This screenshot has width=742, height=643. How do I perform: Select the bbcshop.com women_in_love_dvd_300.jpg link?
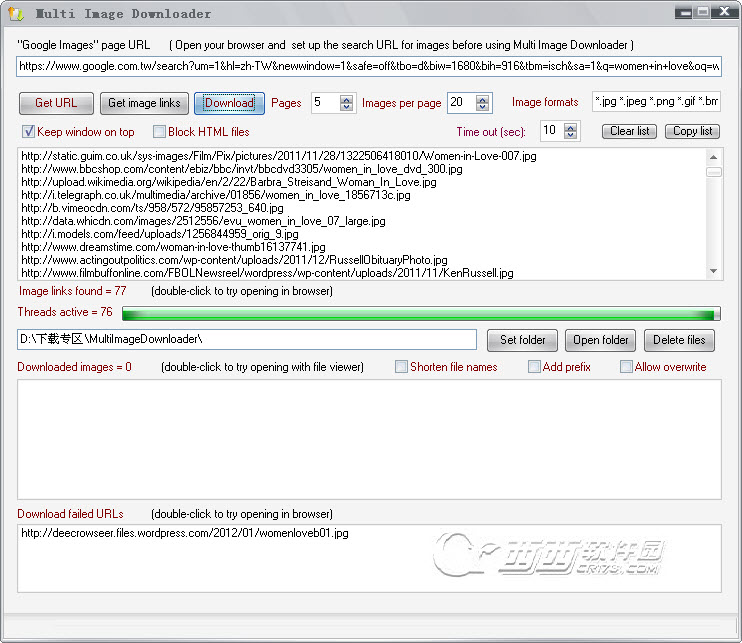[242, 169]
